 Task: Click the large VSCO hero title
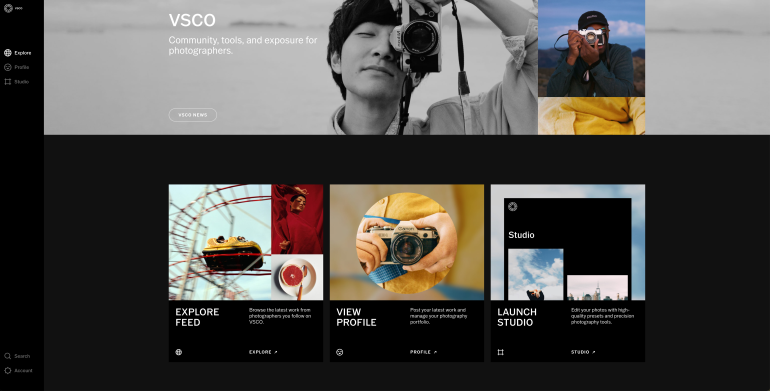(192, 21)
